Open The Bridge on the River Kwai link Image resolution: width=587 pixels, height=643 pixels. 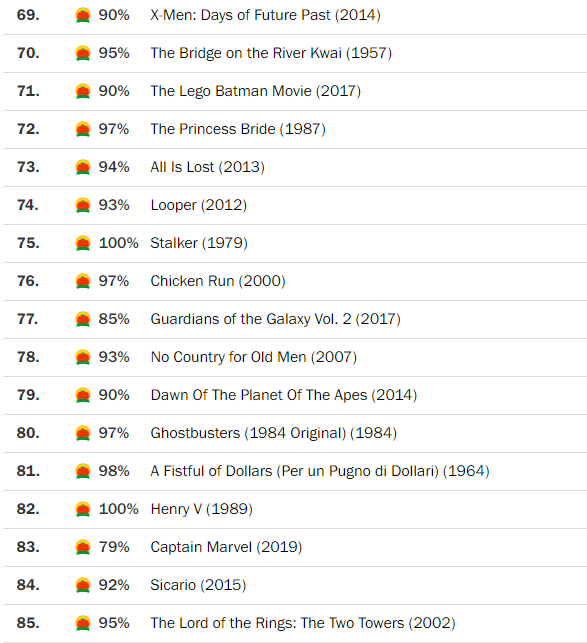271,53
